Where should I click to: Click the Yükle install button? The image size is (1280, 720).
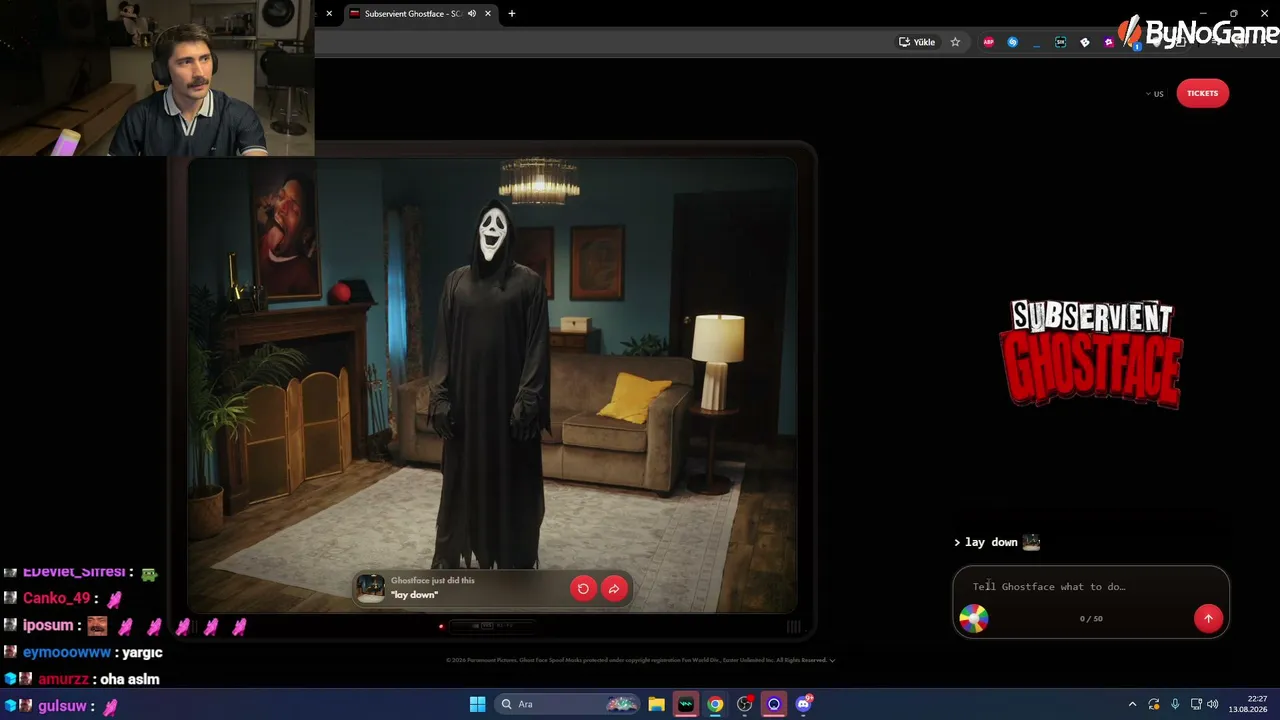click(x=917, y=42)
